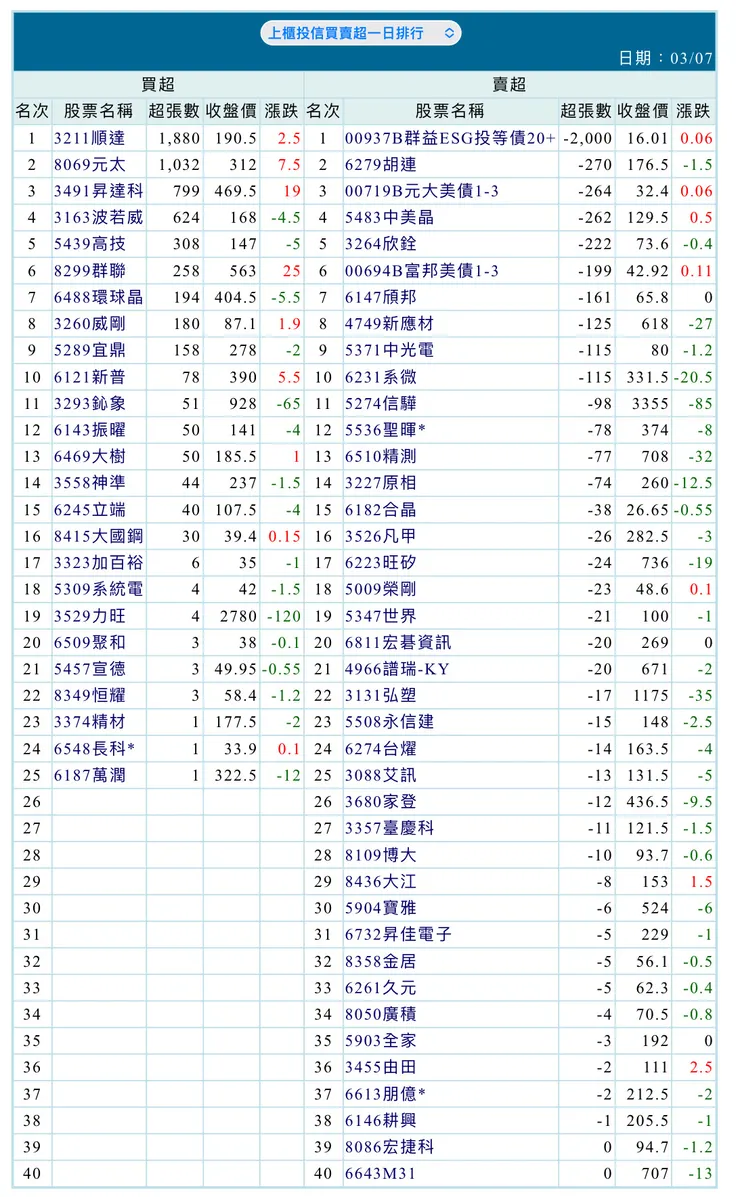
Task: Open stock link 3211順達
Action: point(89,138)
